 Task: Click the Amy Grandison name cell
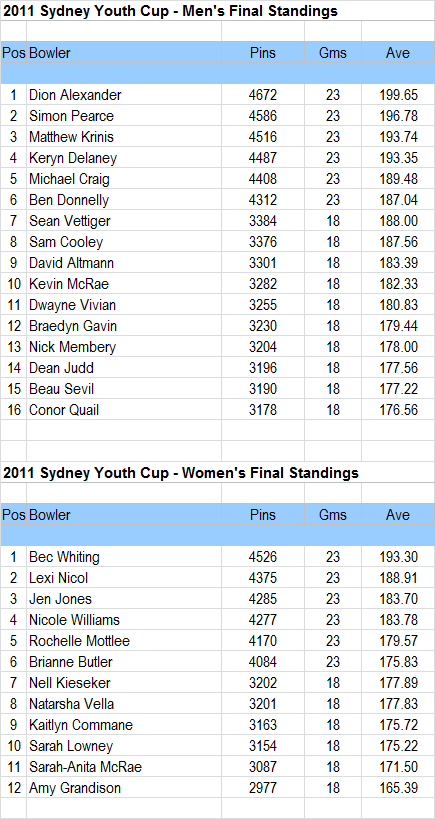tap(124, 788)
